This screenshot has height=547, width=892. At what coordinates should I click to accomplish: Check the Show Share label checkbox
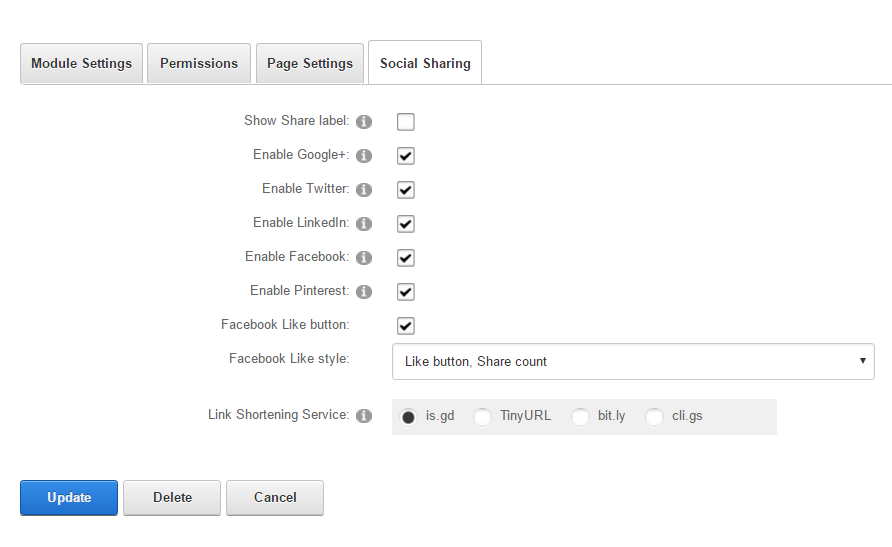(405, 122)
